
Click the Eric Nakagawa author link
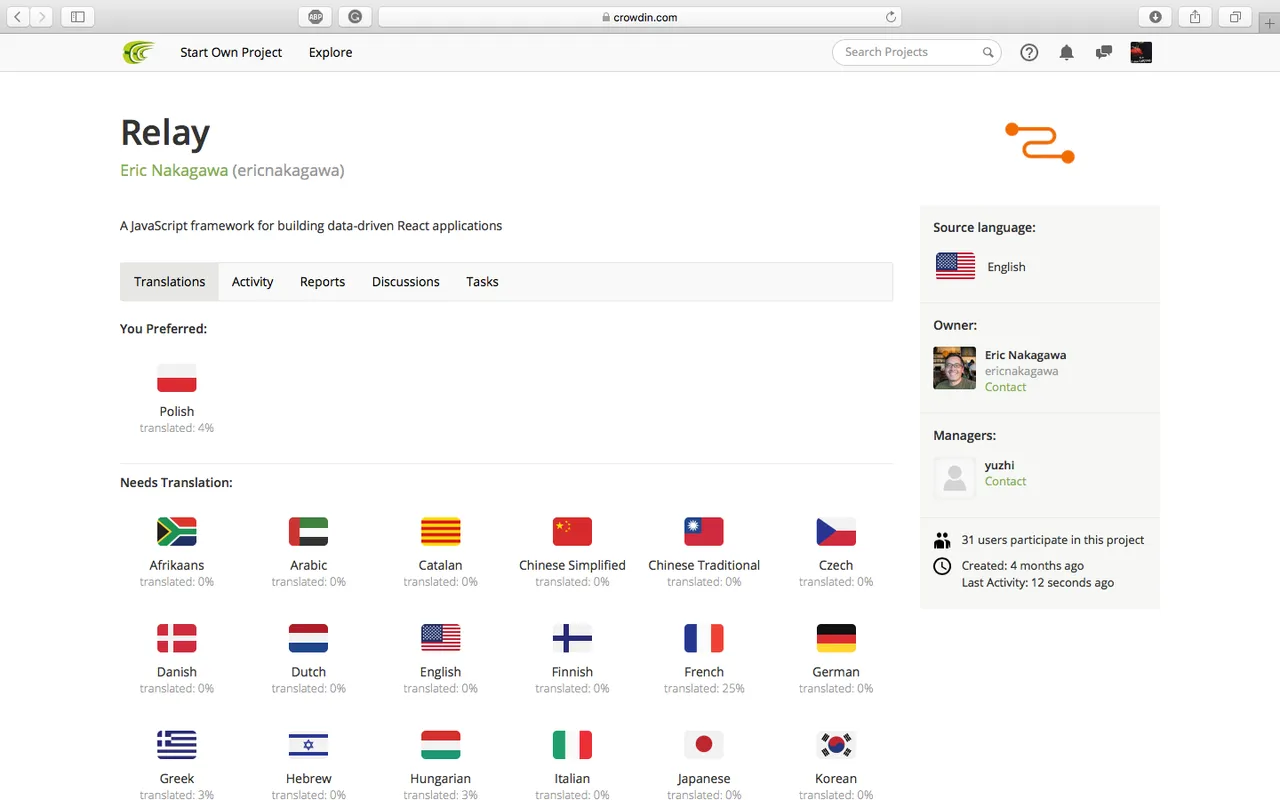point(174,170)
